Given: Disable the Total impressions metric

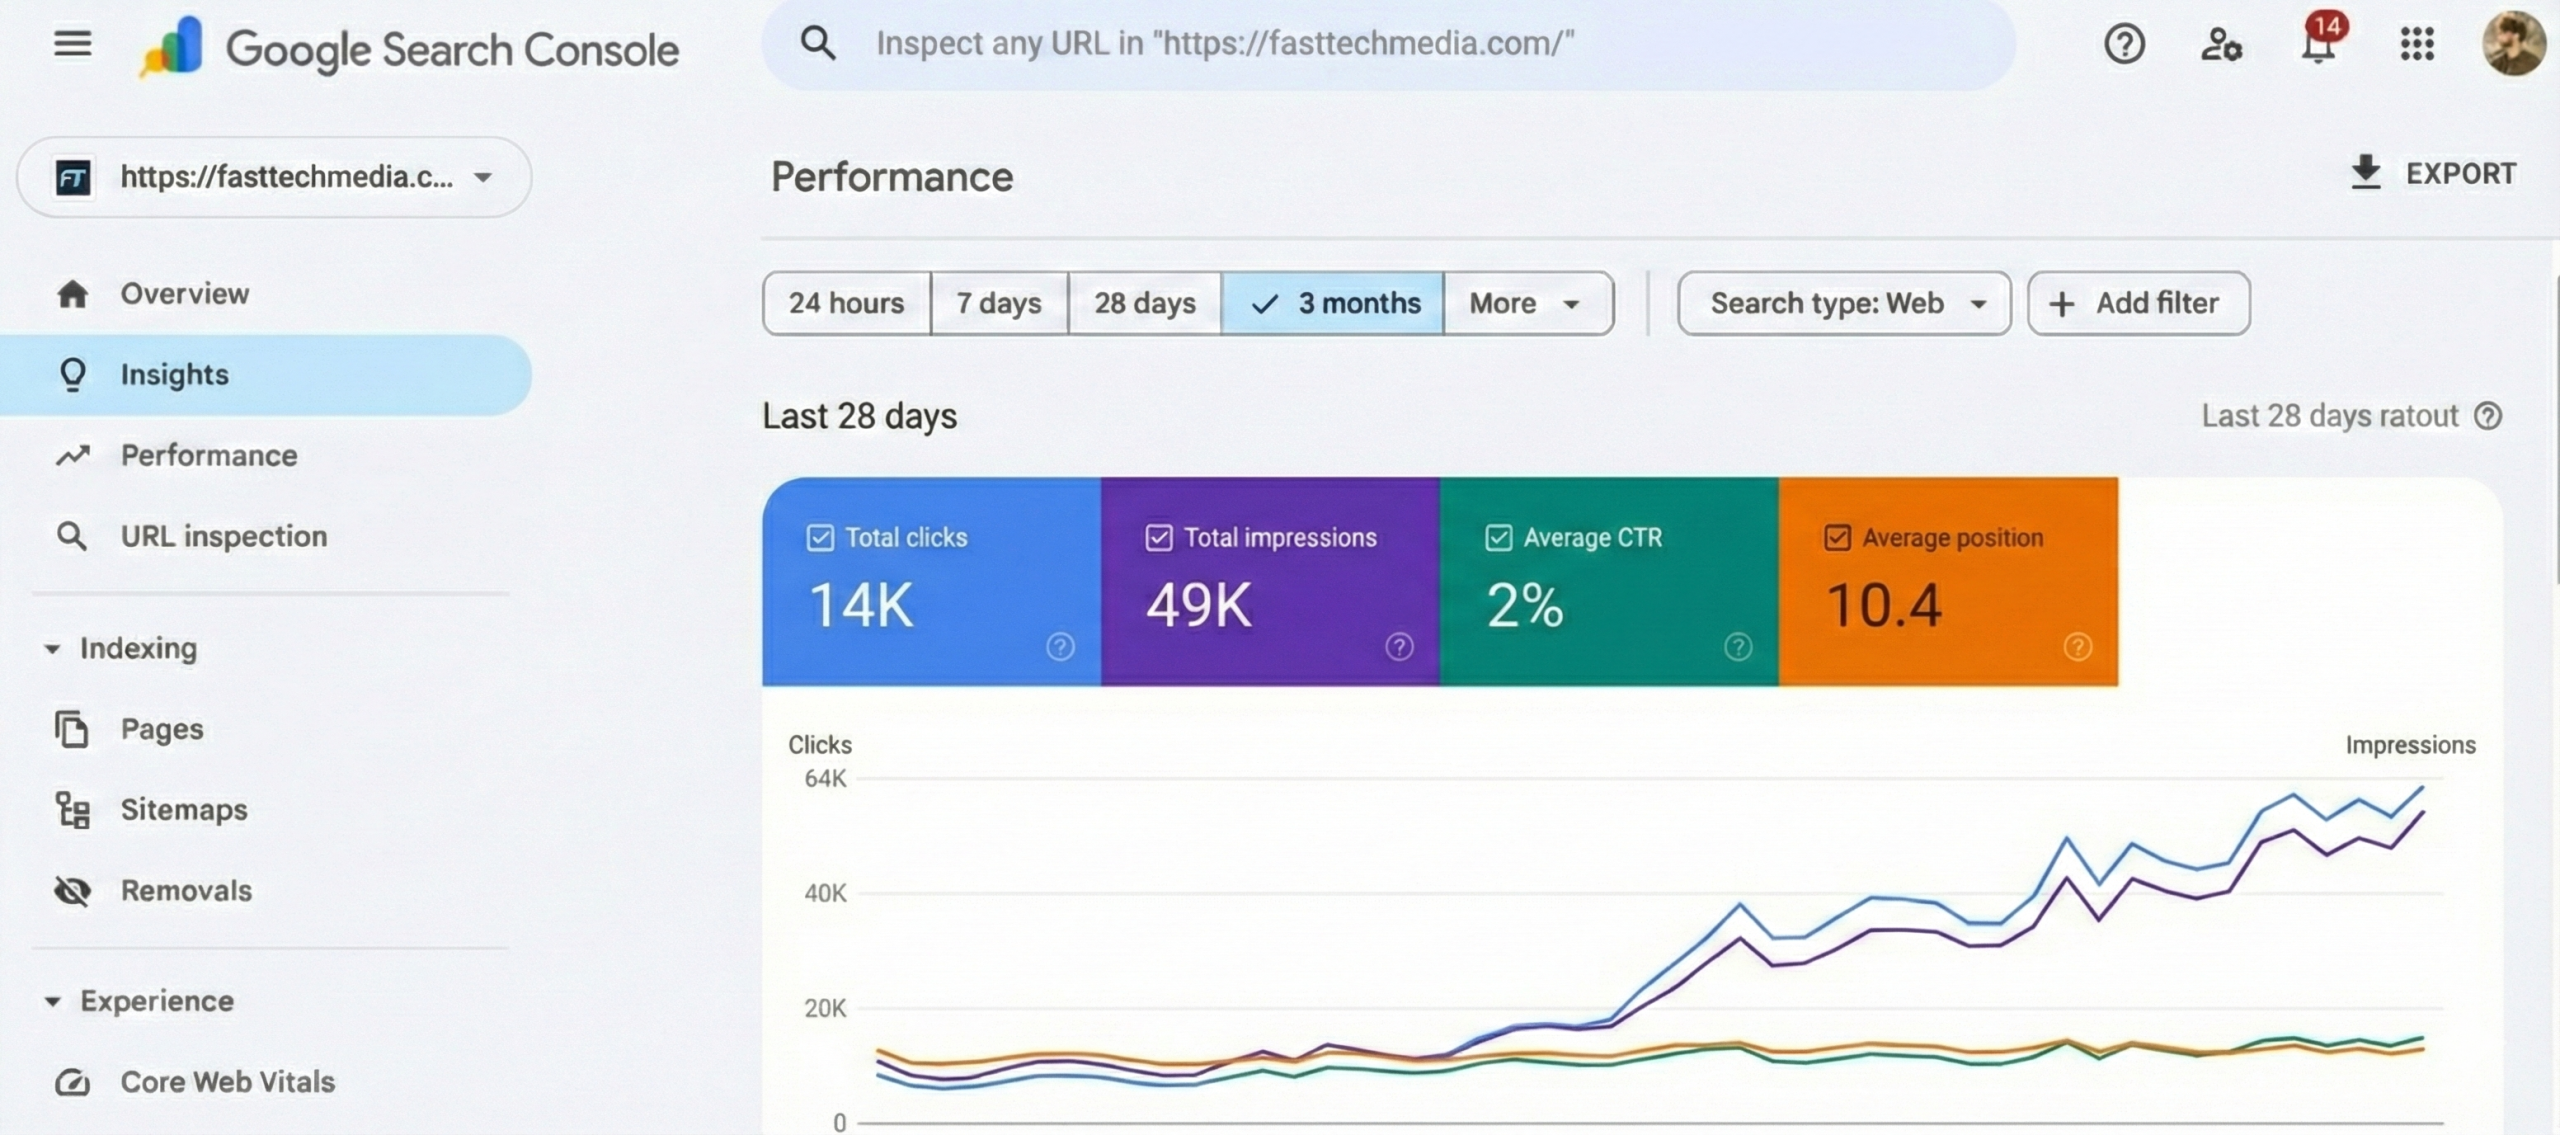Looking at the screenshot, I should (x=1157, y=537).
